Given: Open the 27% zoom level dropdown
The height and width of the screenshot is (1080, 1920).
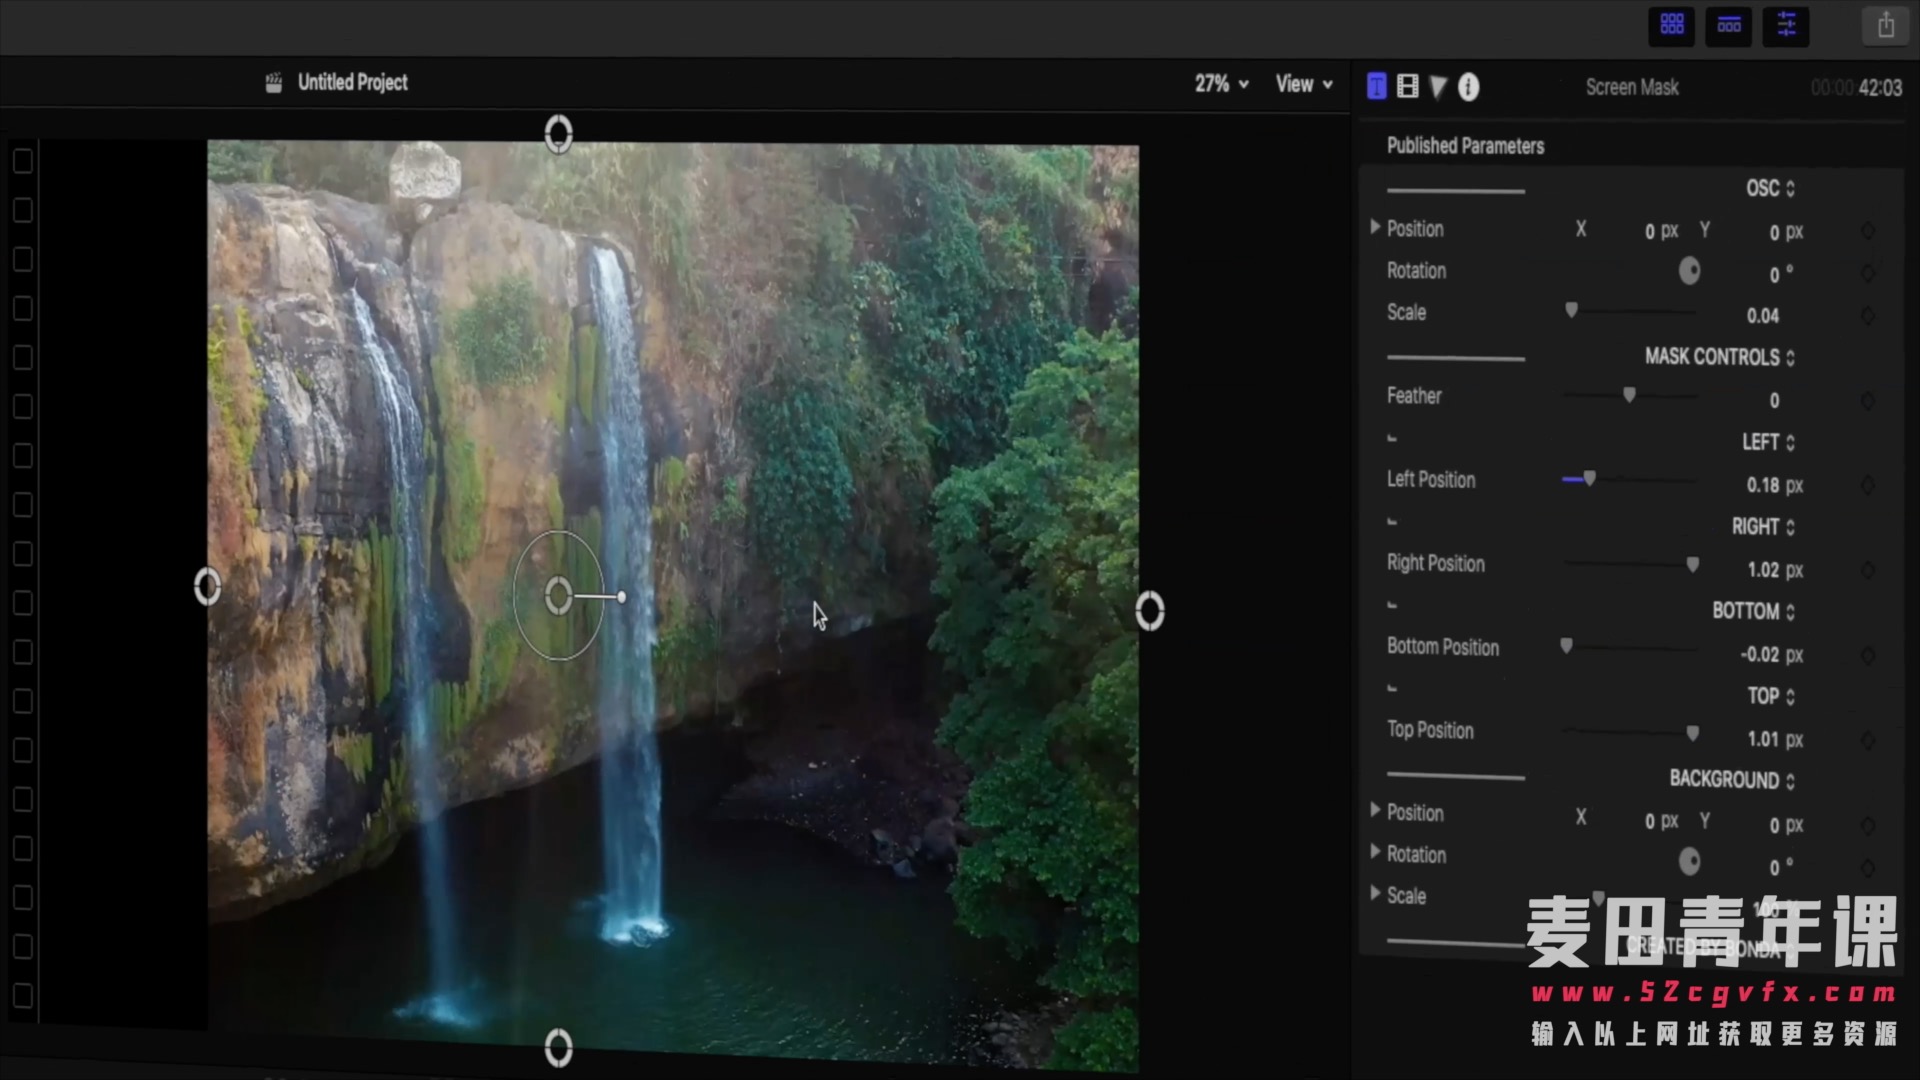Looking at the screenshot, I should (1221, 84).
